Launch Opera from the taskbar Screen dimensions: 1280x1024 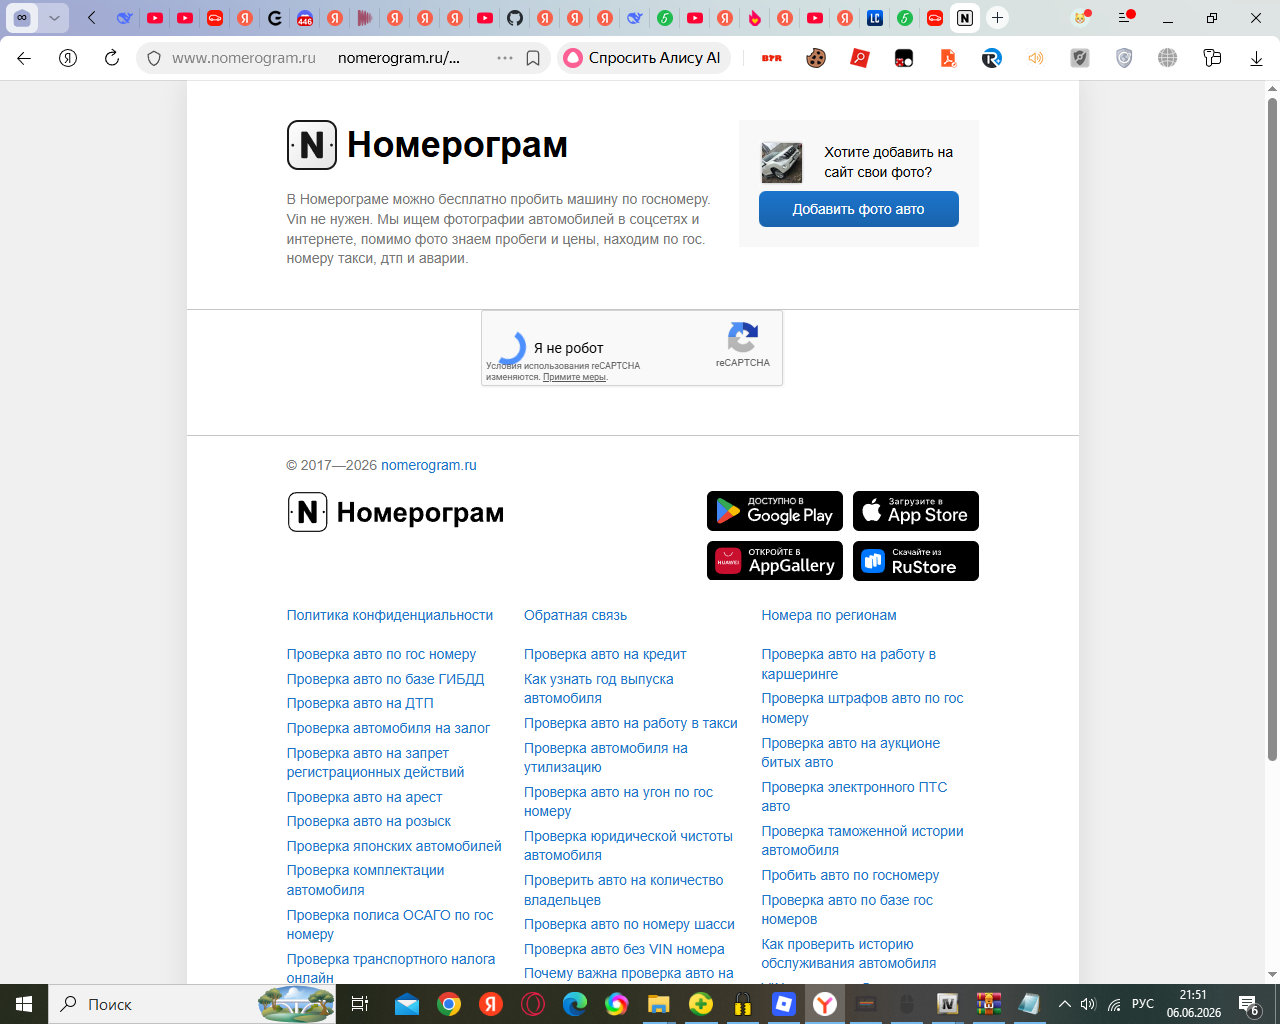click(533, 1004)
